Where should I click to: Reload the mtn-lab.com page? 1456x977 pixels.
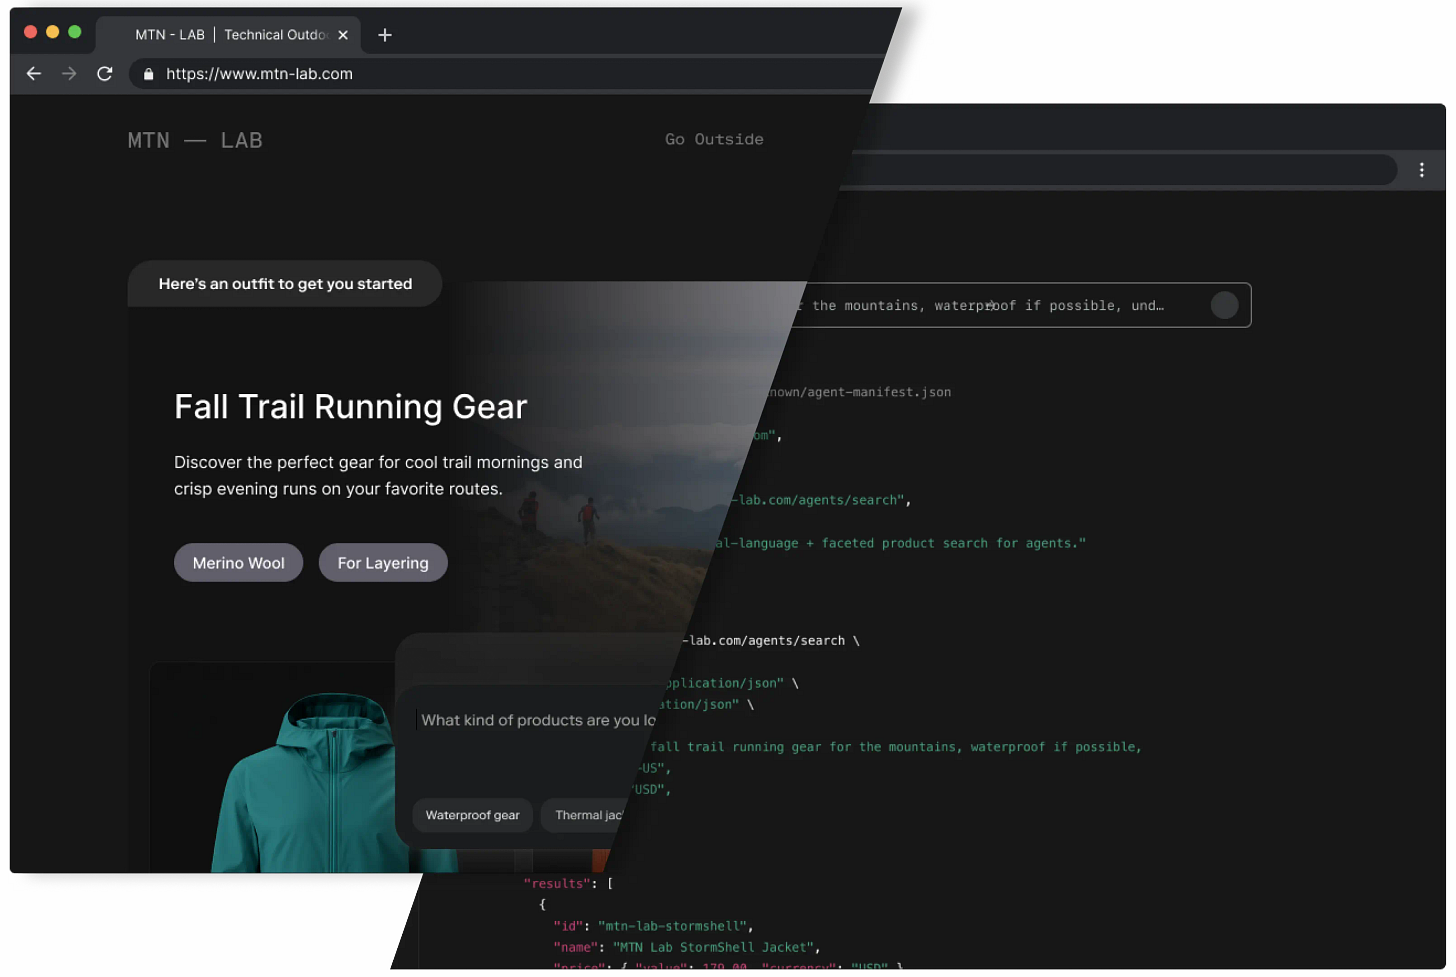(x=104, y=74)
